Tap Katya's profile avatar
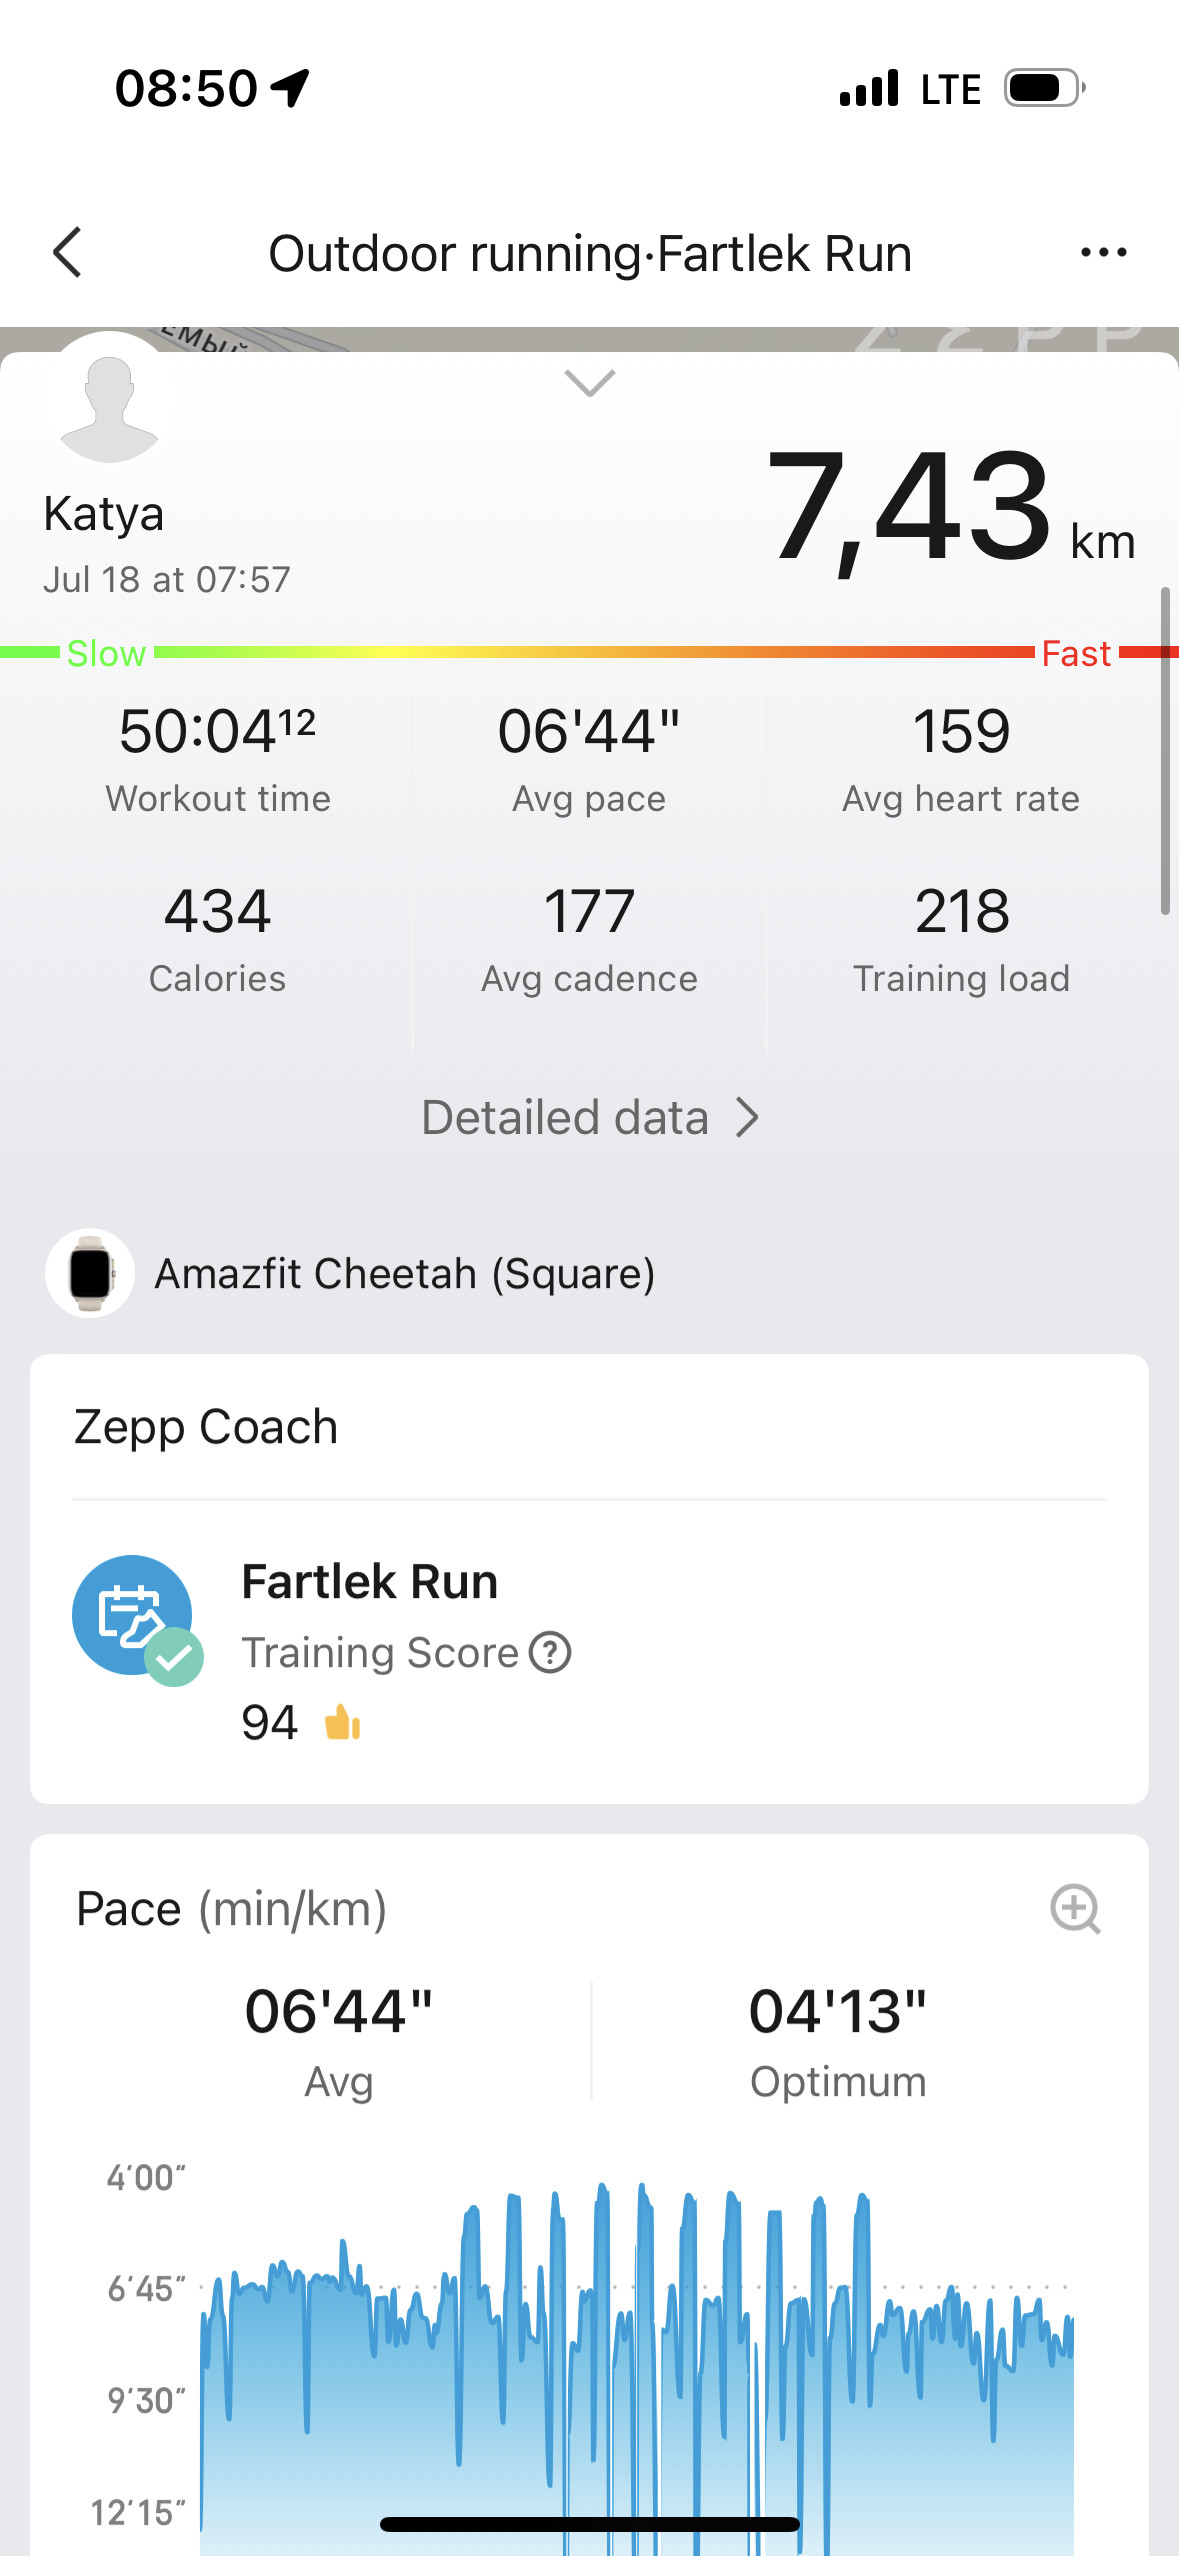The height and width of the screenshot is (2556, 1179). (109, 400)
